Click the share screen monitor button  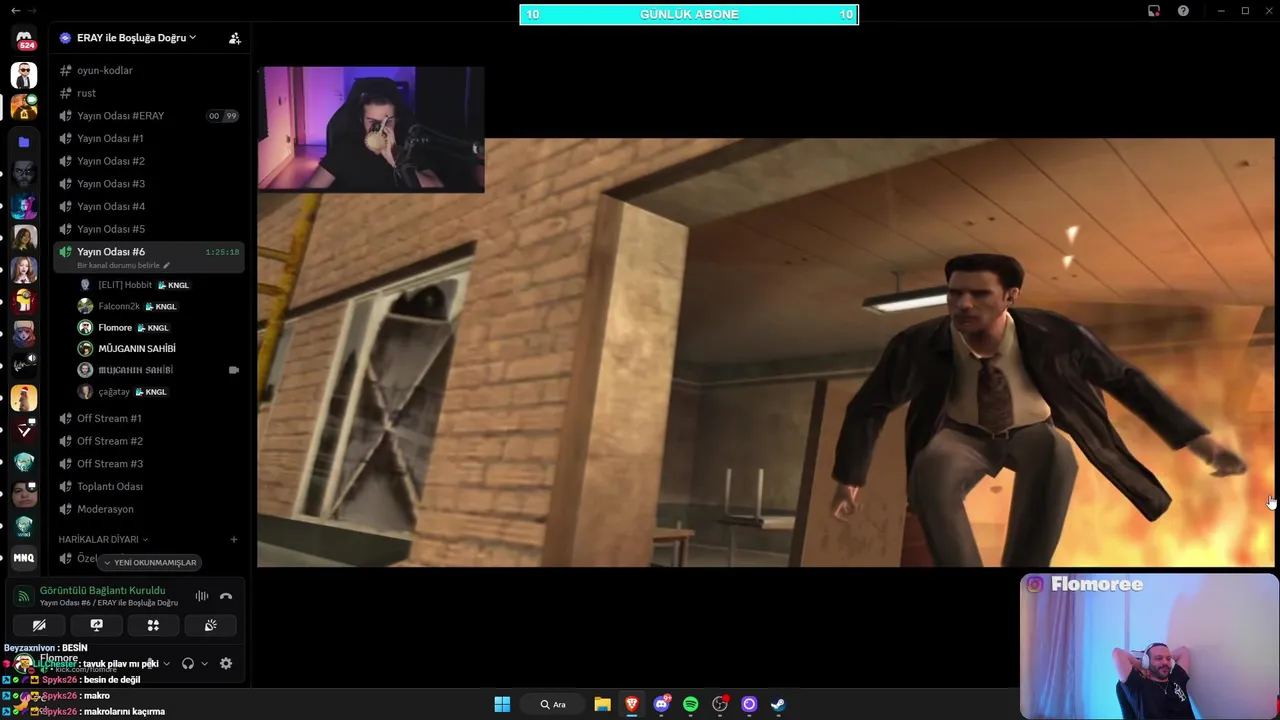pyautogui.click(x=96, y=625)
